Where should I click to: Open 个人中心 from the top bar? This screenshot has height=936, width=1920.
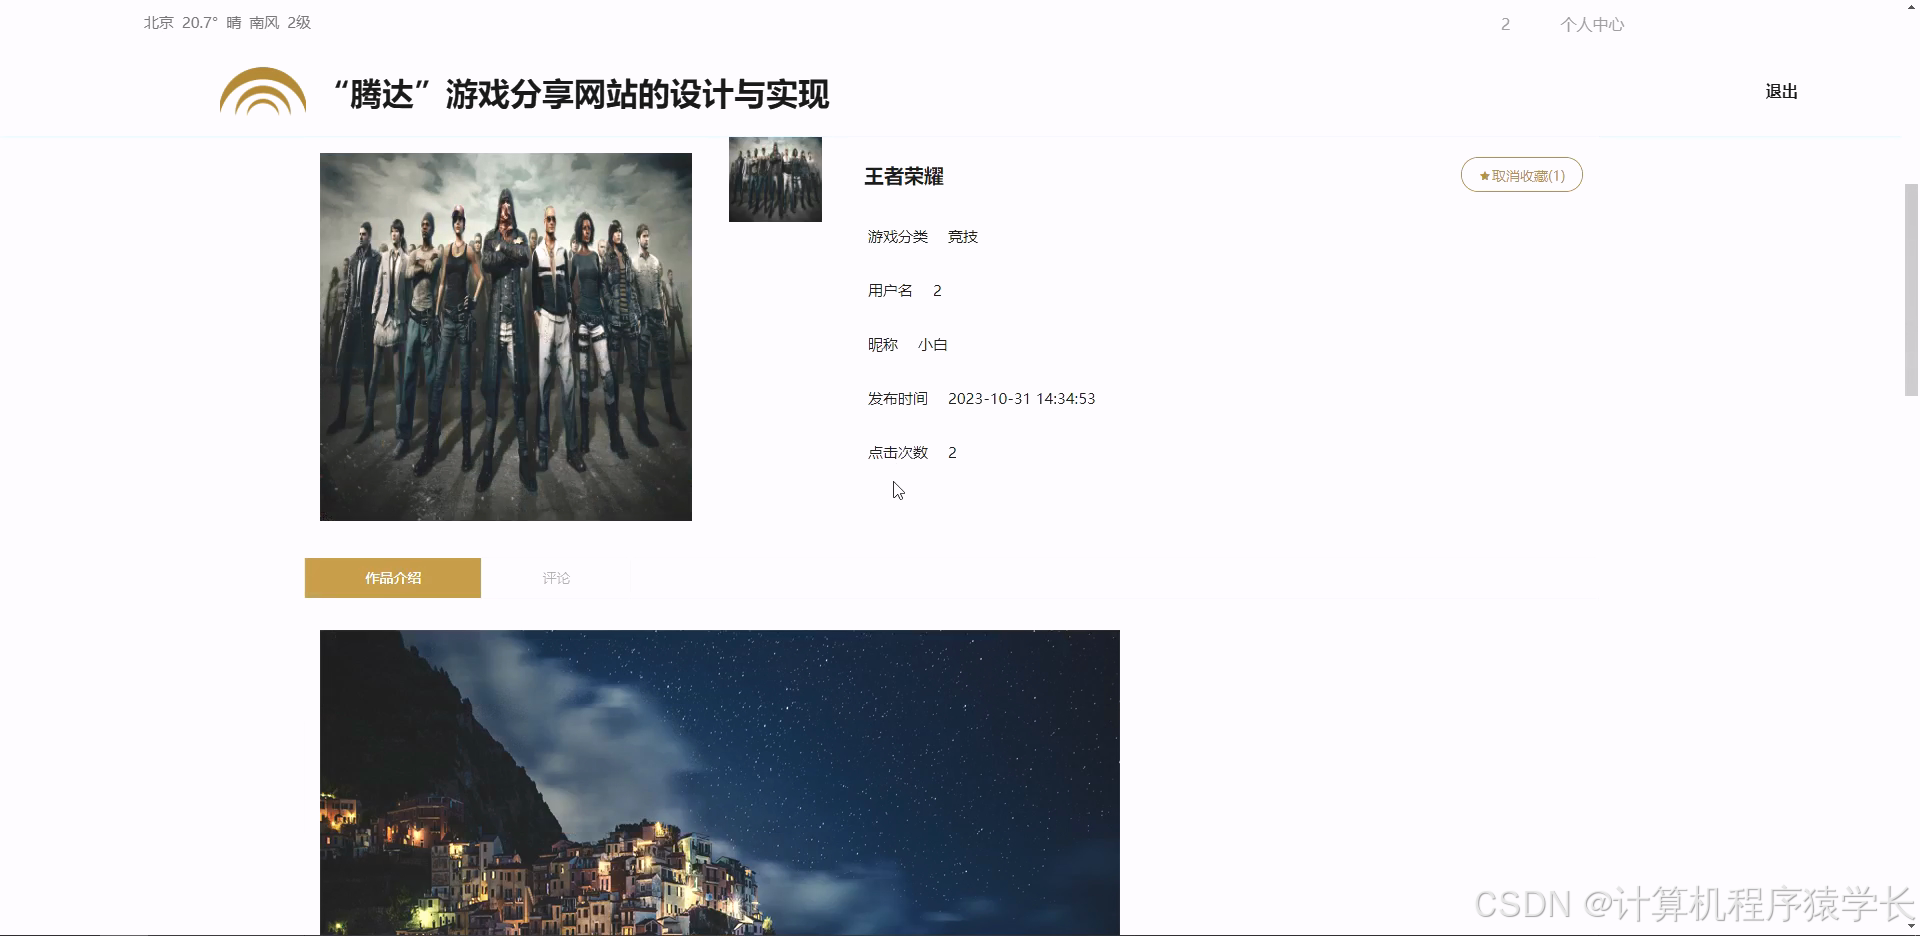click(1593, 24)
